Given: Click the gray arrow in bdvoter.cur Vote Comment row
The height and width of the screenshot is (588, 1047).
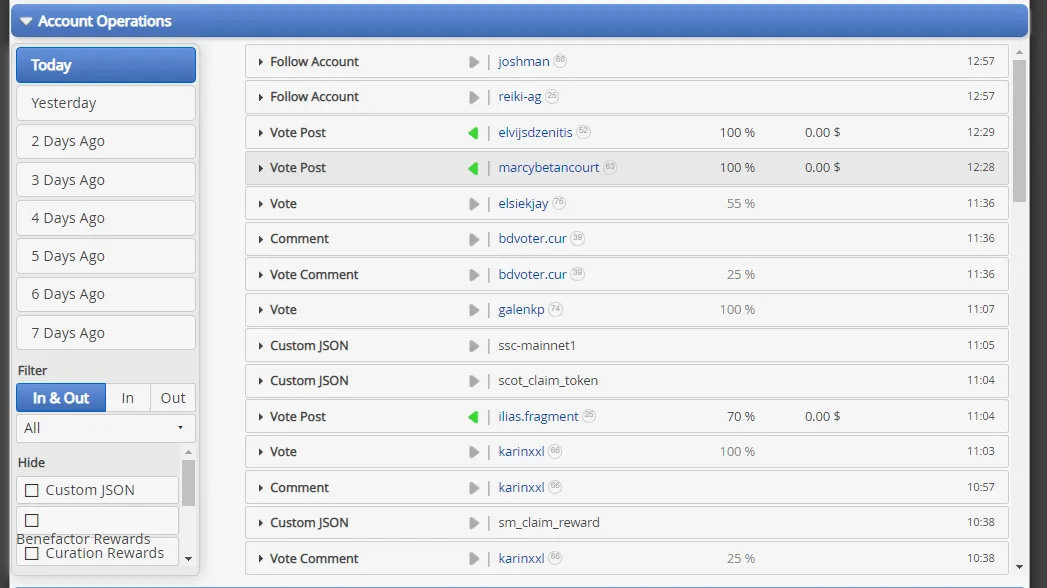Looking at the screenshot, I should click(x=473, y=275).
